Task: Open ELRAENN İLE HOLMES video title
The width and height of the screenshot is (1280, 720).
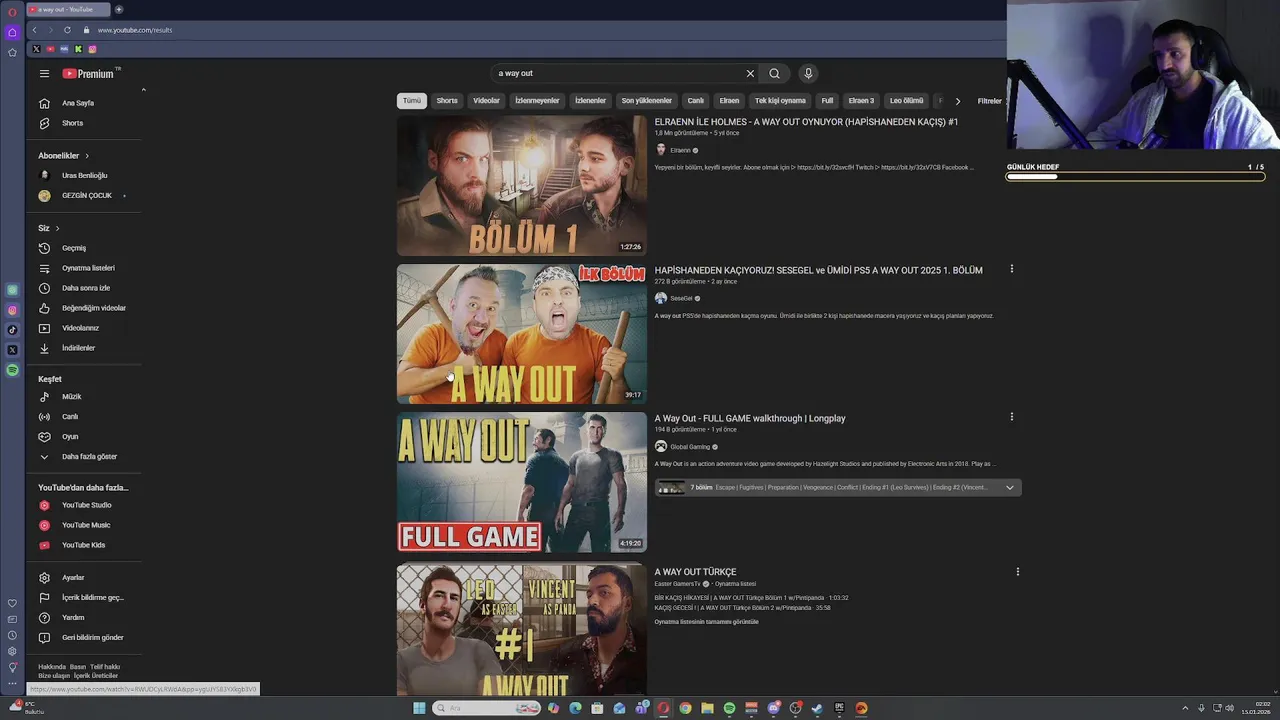Action: [x=806, y=122]
